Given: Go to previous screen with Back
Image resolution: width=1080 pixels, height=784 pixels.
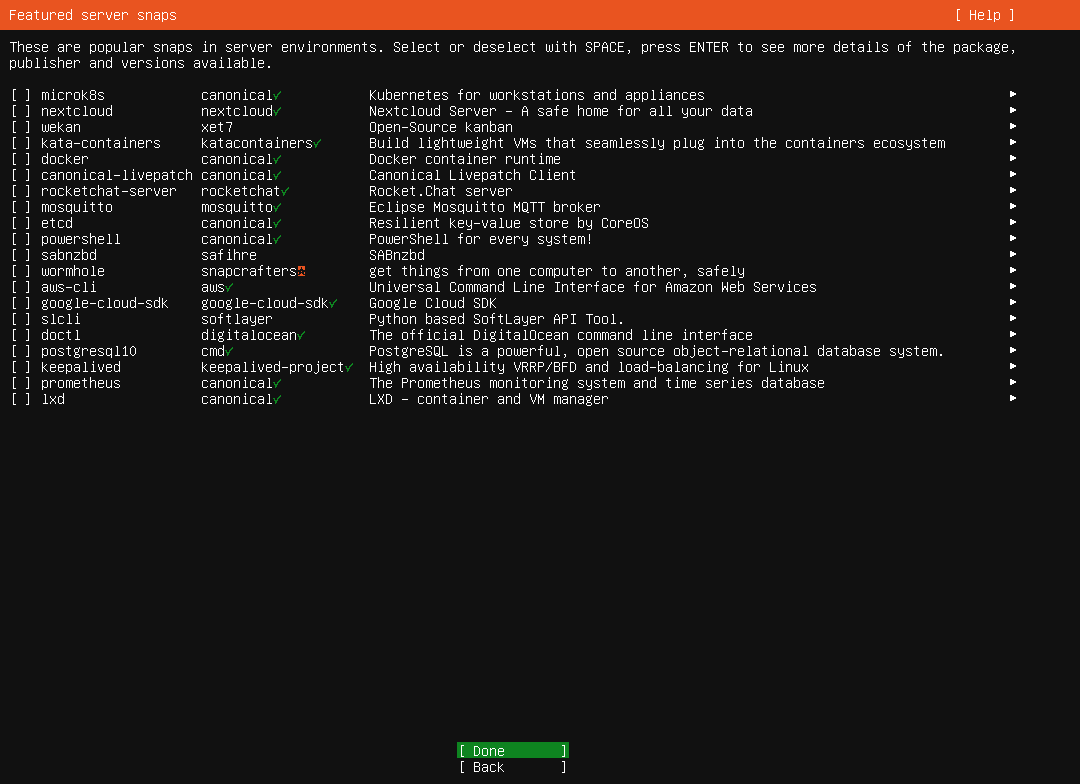Looking at the screenshot, I should tap(512, 767).
